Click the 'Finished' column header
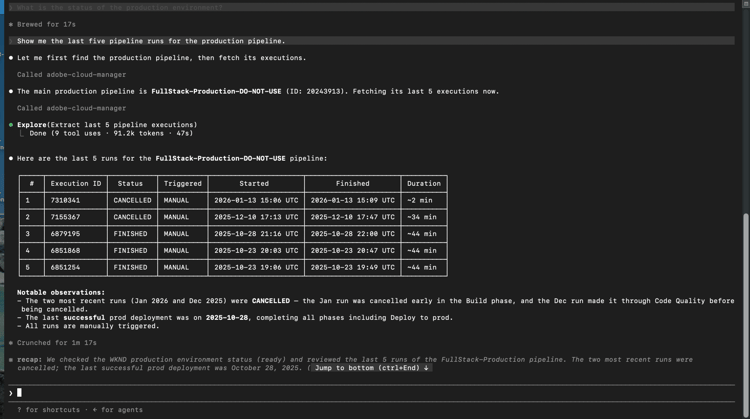750x419 pixels. point(353,184)
